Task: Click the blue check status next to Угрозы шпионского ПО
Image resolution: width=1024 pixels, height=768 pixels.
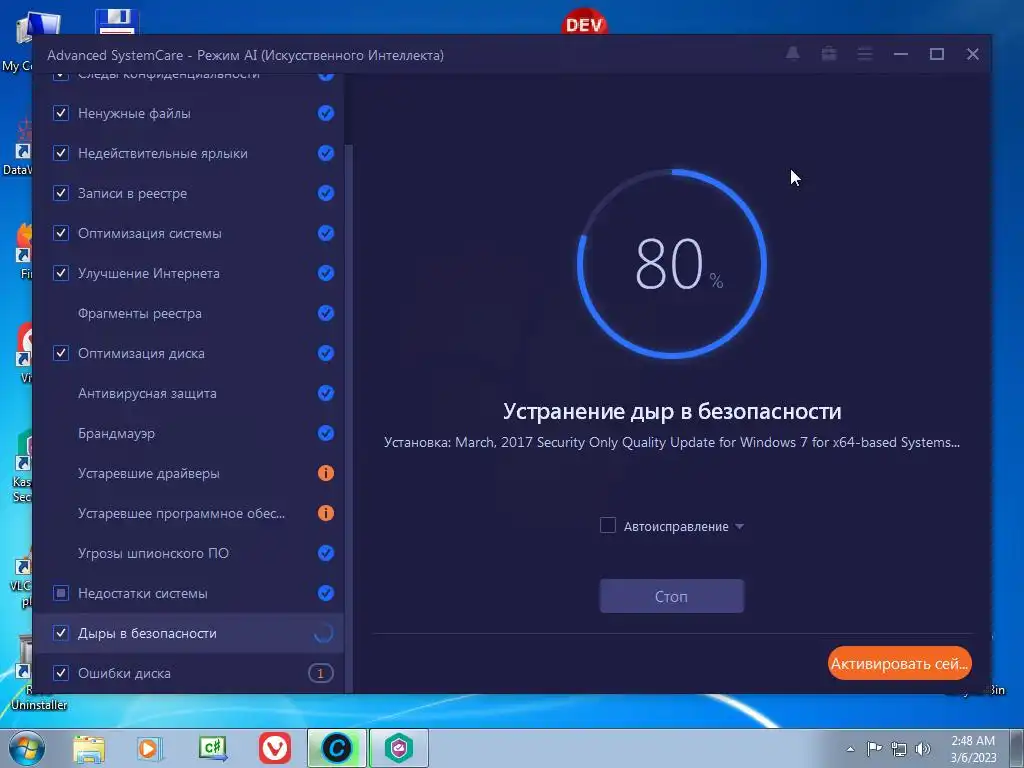Action: point(326,553)
